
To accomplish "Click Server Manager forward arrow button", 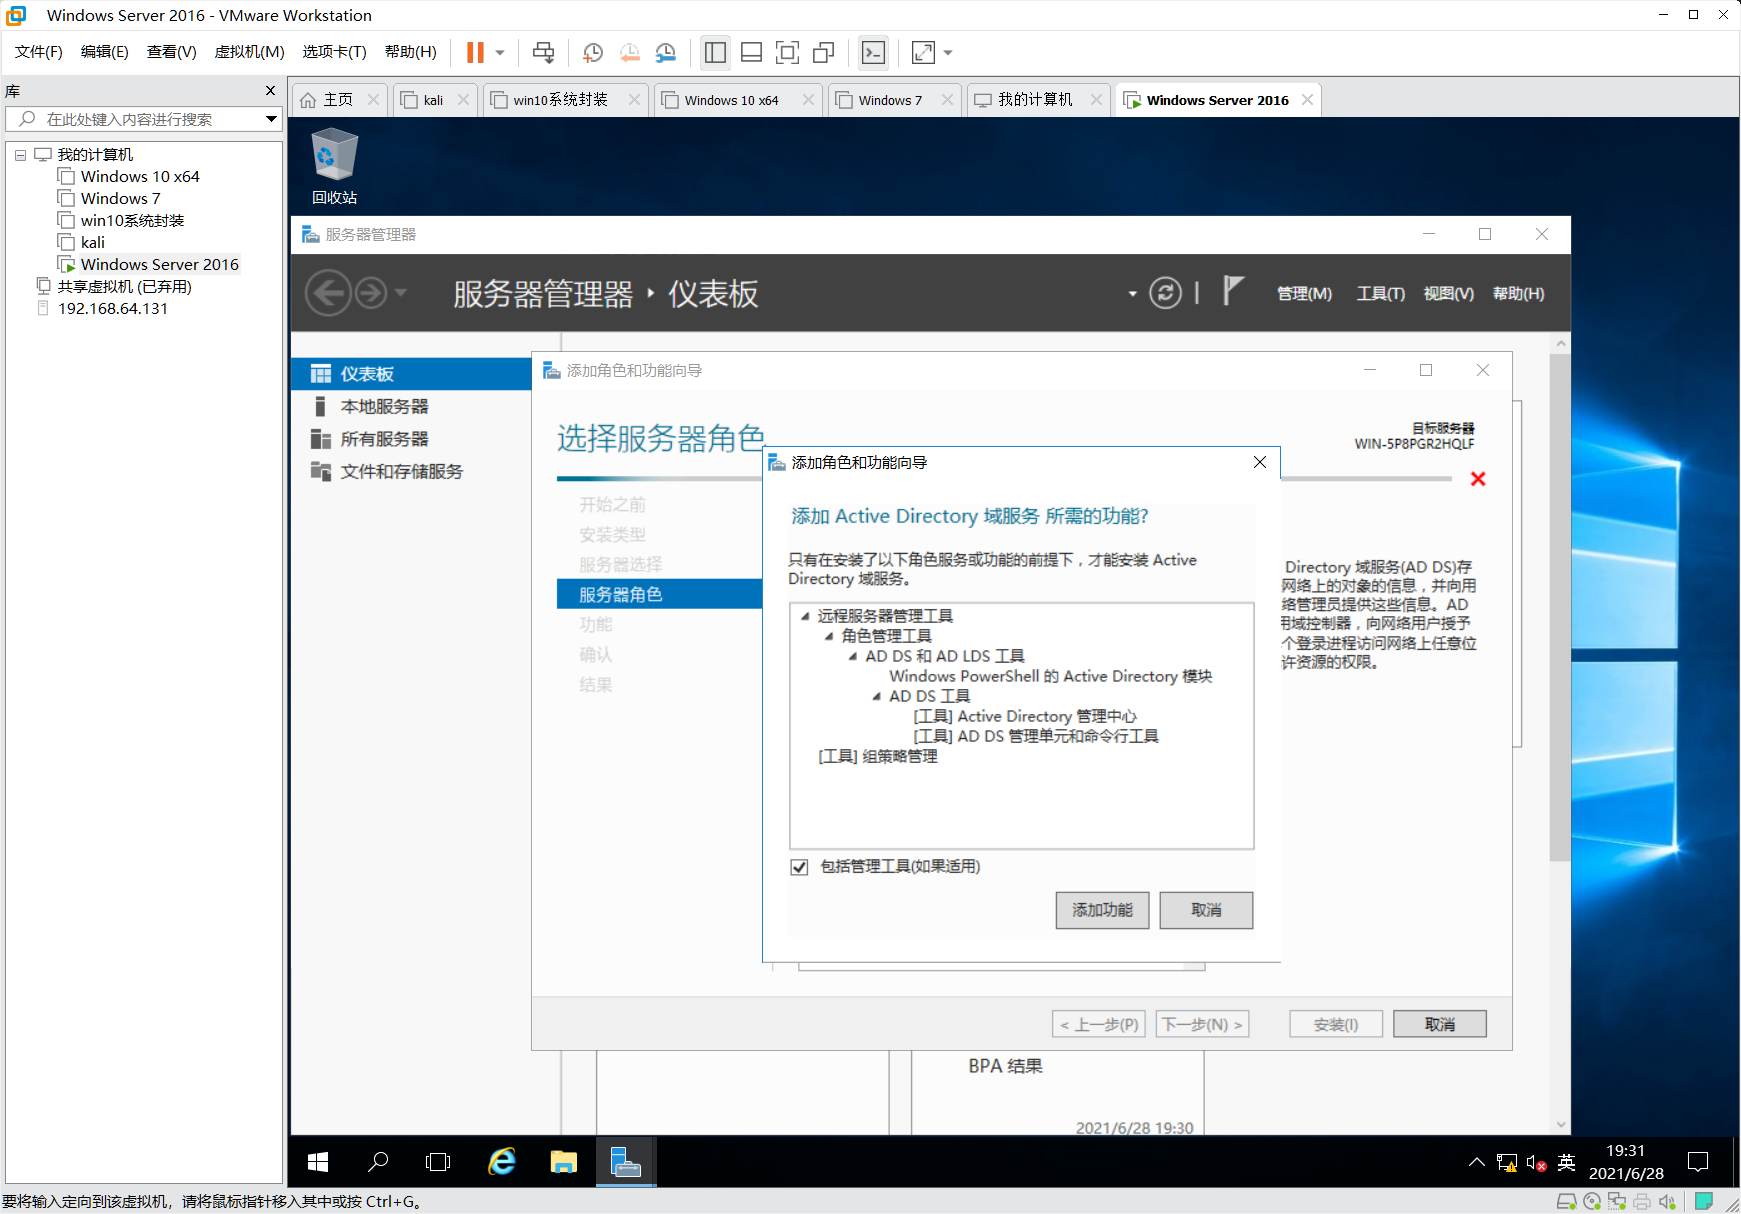I will point(371,293).
